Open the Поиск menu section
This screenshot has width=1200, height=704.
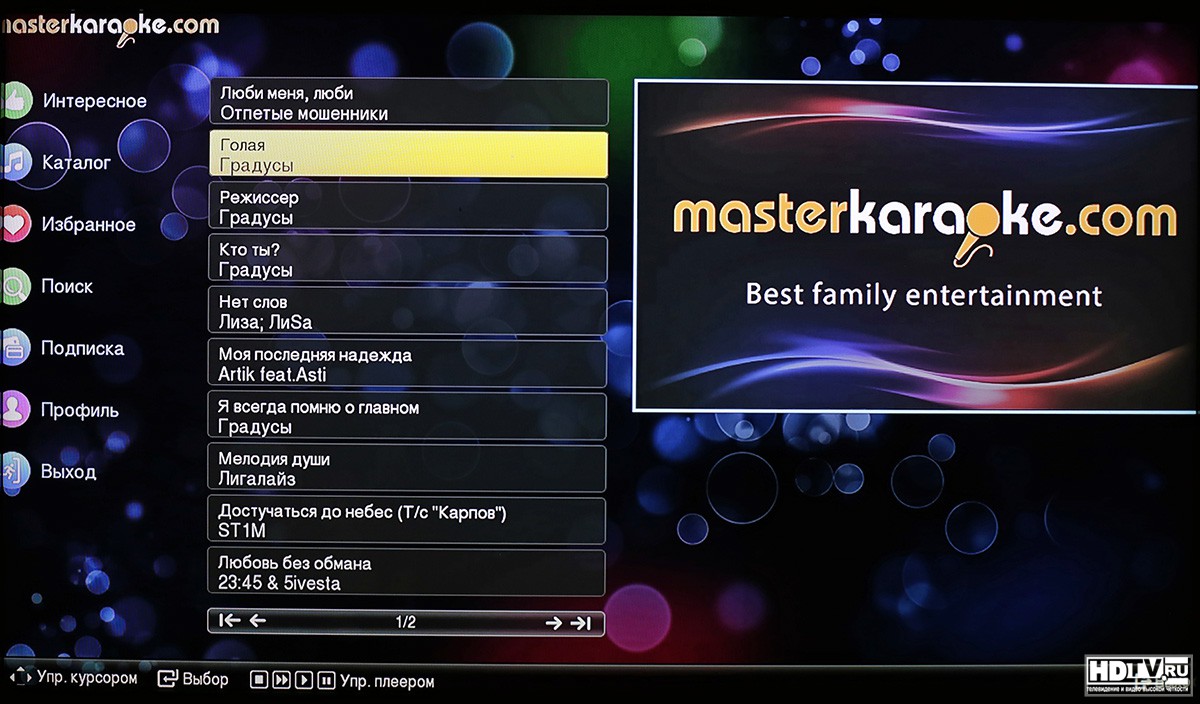click(67, 286)
